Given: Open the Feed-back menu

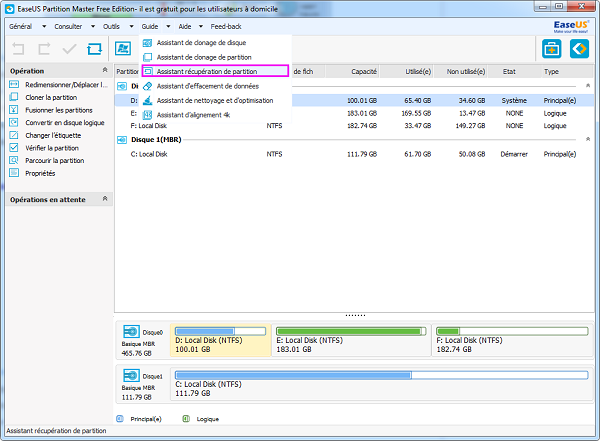Looking at the screenshot, I should 226,26.
